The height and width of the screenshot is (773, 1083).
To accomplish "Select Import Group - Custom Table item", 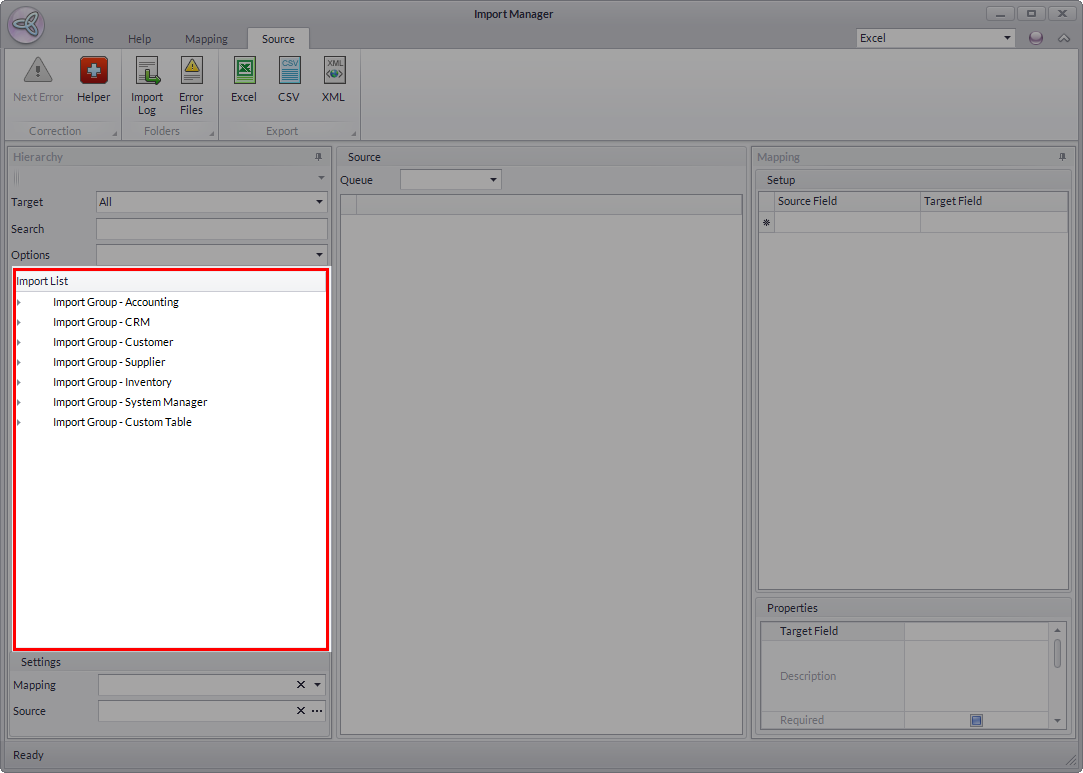I will click(x=122, y=422).
